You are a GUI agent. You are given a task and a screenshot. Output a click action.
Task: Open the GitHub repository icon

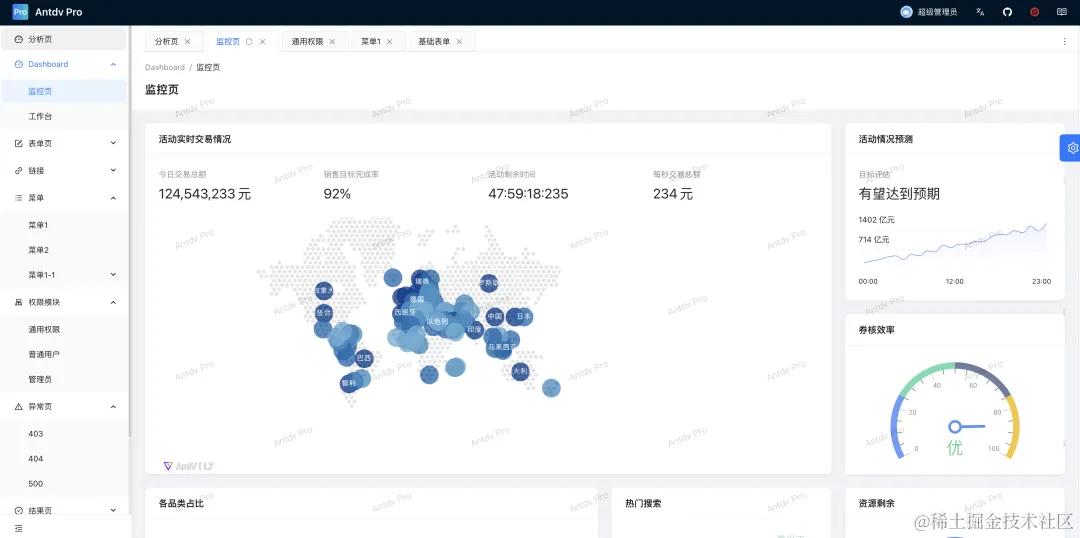(x=1008, y=12)
